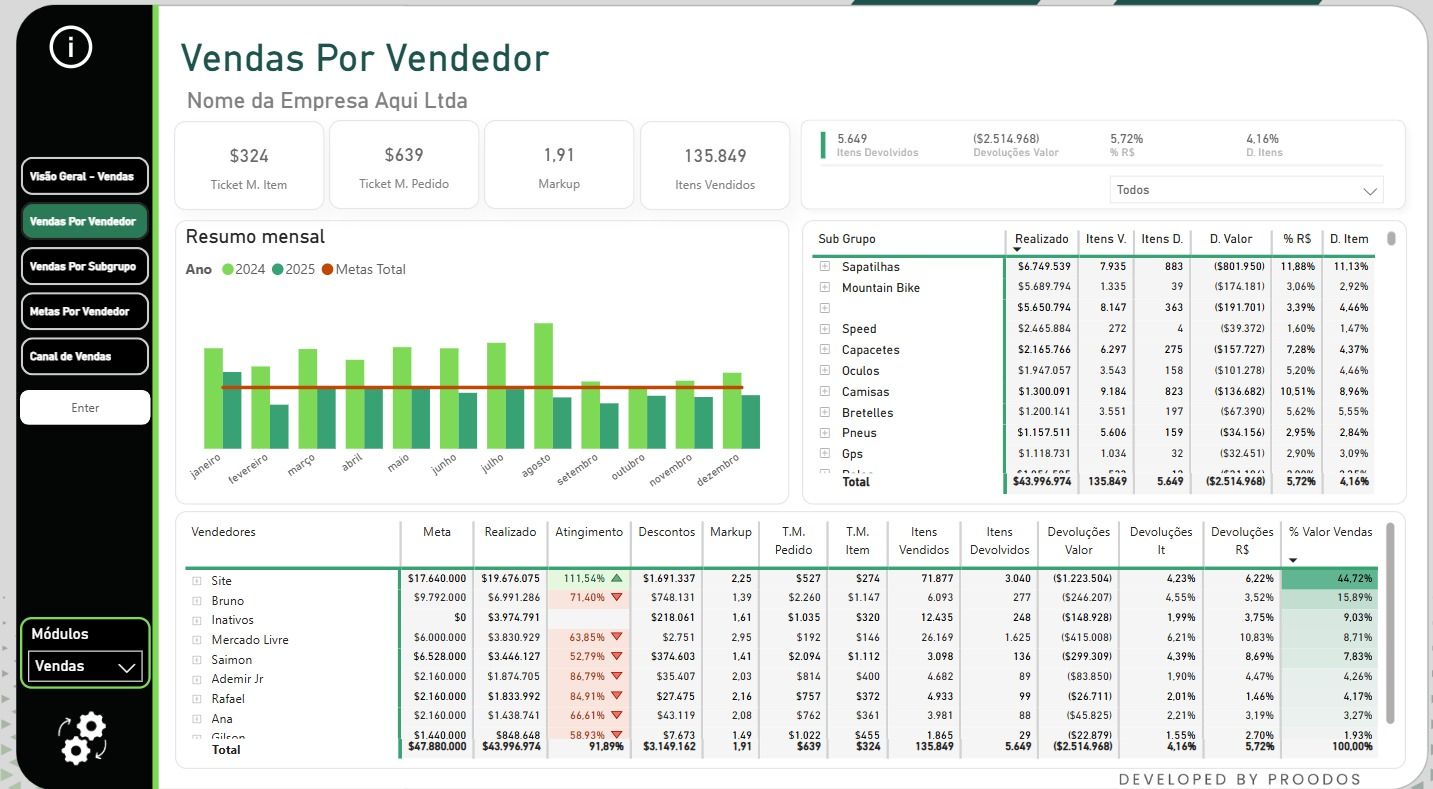1433x789 pixels.
Task: Expand the Sapatilhas sub group row
Action: 825,267
